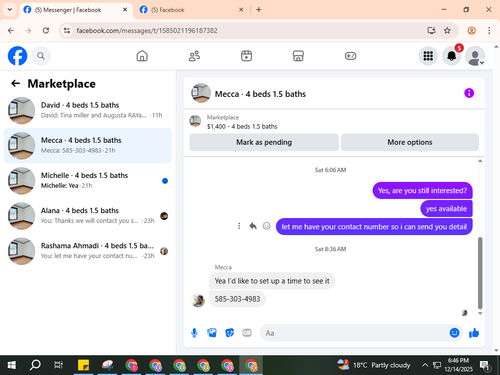Open the Friends icon in top navigation

(x=194, y=56)
